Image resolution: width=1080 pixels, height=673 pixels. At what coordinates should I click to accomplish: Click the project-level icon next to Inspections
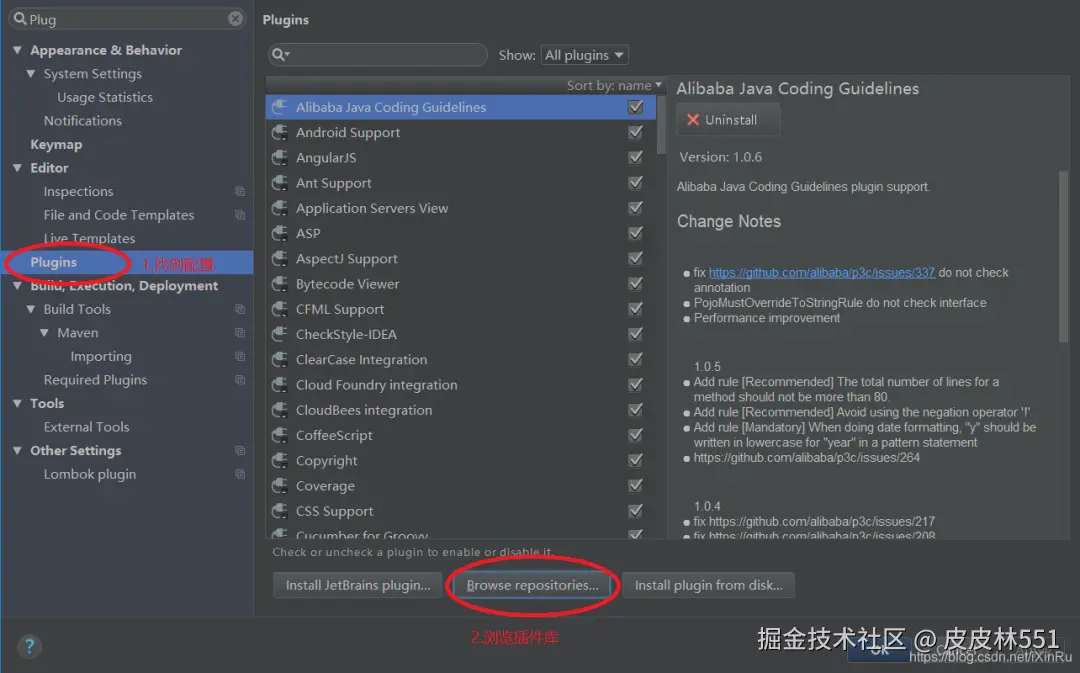(x=240, y=191)
